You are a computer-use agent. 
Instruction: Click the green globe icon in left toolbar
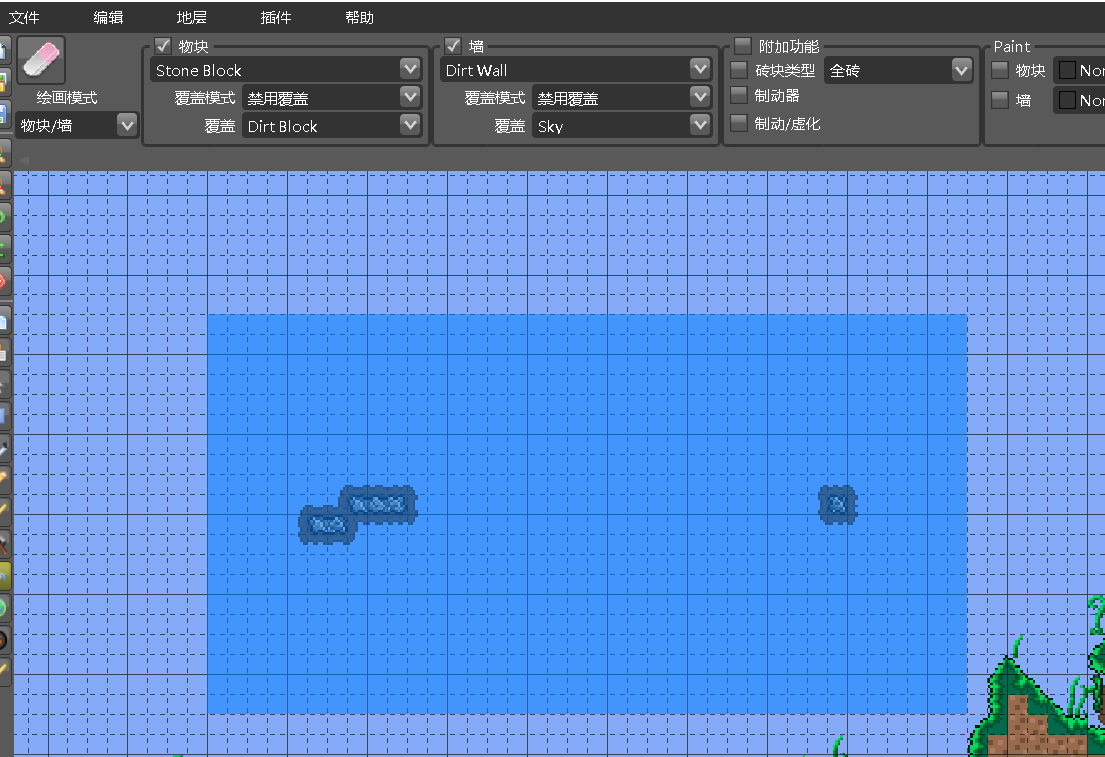[x=4, y=607]
